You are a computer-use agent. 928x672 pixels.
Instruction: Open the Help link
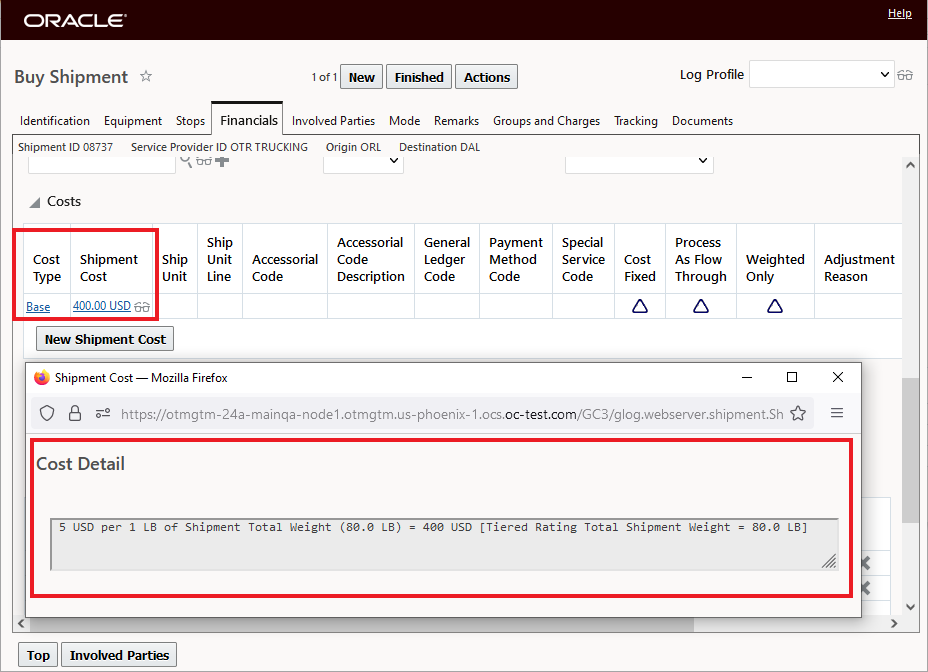click(x=900, y=13)
